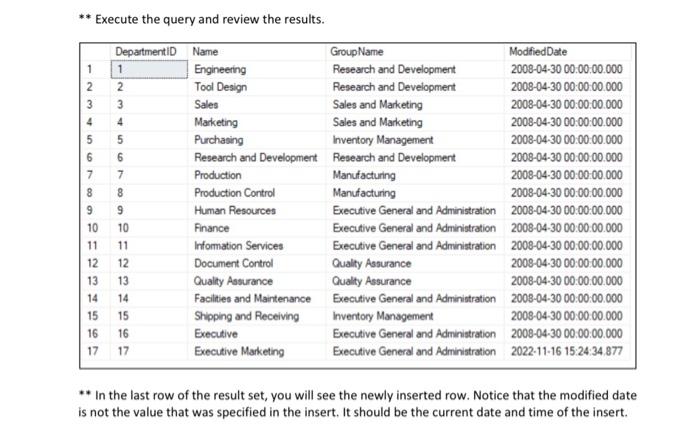The height and width of the screenshot is (433, 700).
Task: Select the Finance name cell
Action: 257,228
